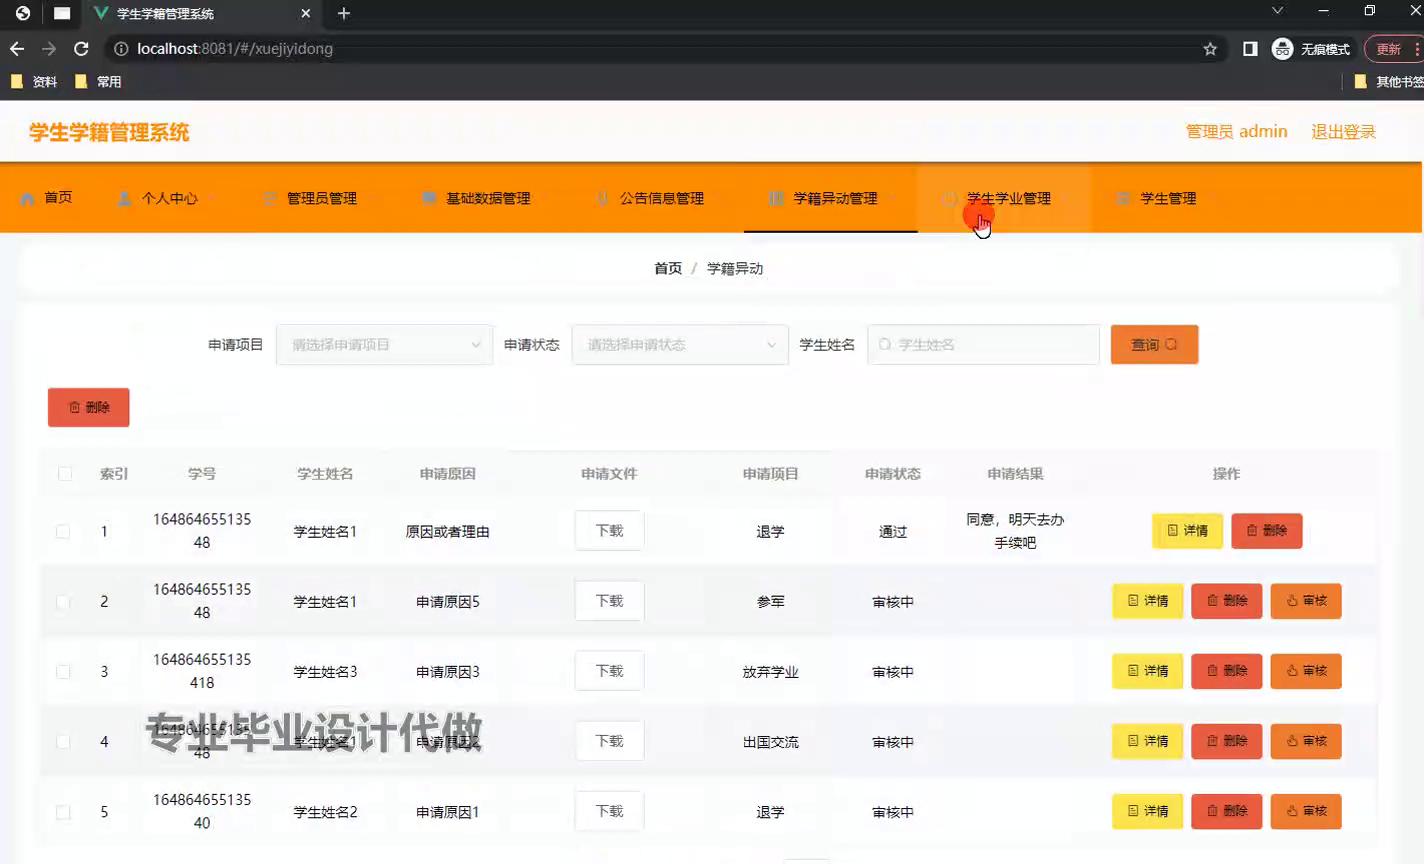
Task: Check the checkbox for row 5
Action: [63, 811]
